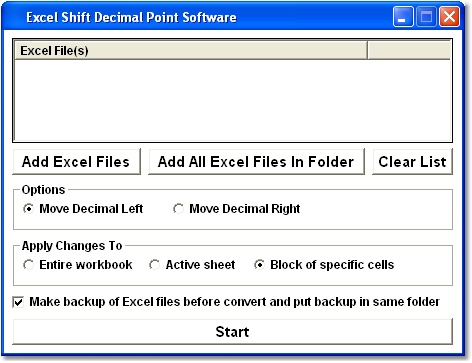Minimize the Excel Shift Decimal Point window
This screenshot has width=472, height=363.
pyautogui.click(x=403, y=17)
